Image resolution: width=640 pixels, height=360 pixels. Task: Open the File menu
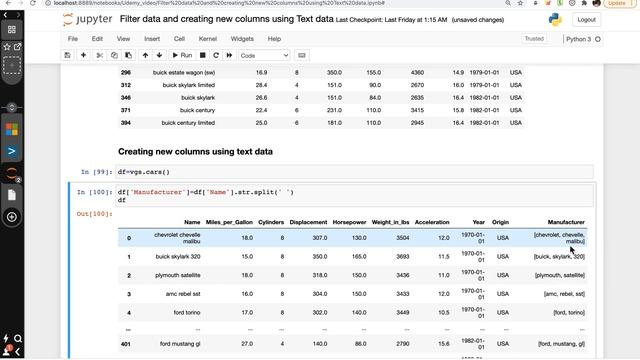coord(73,39)
